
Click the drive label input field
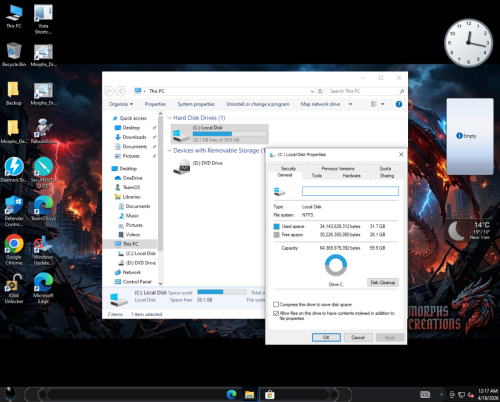coord(350,191)
